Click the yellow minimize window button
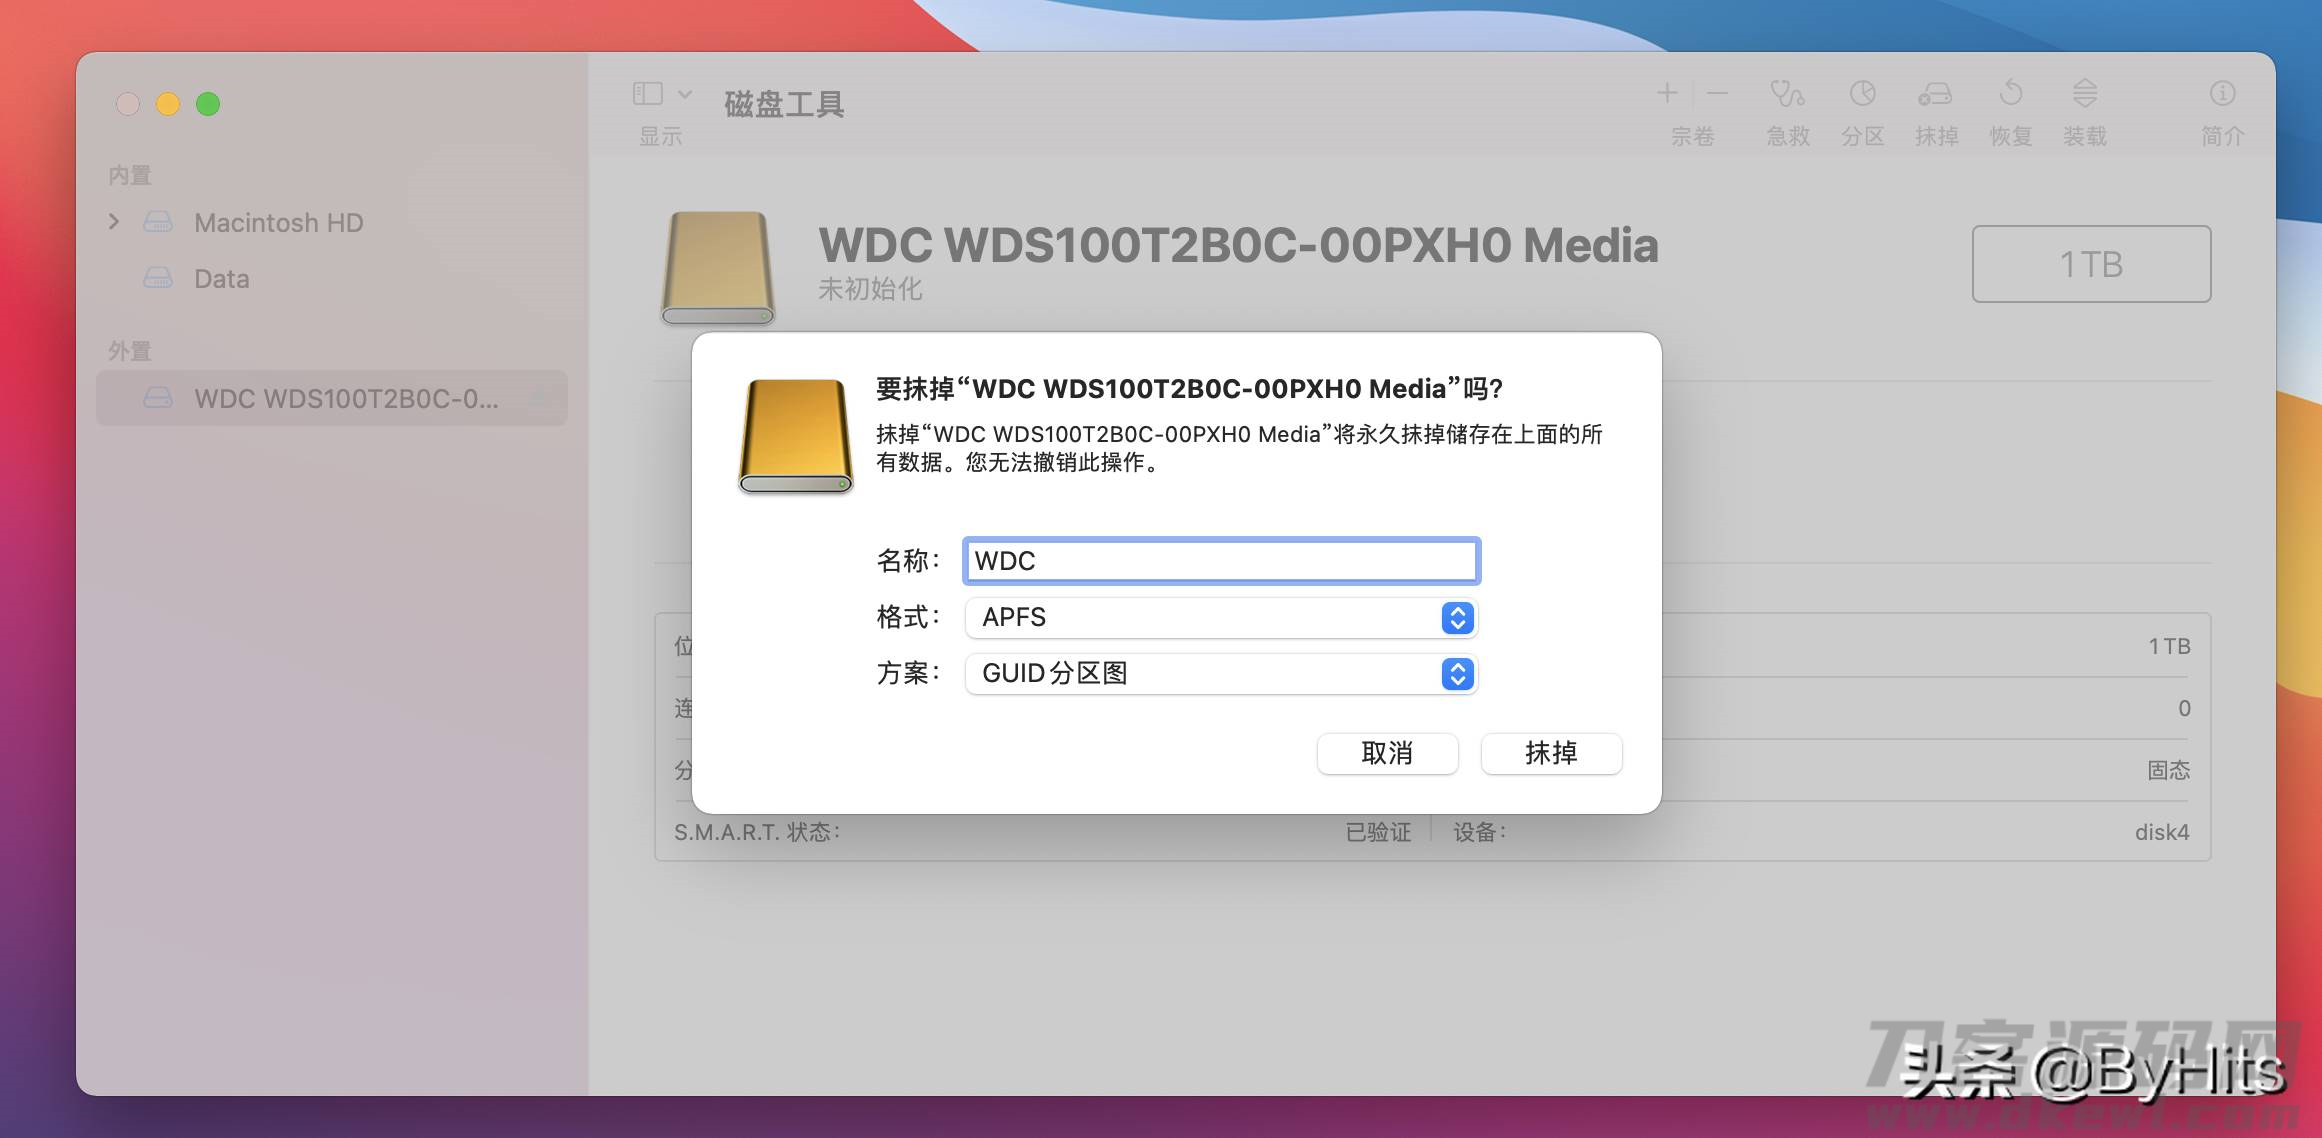Viewport: 2322px width, 1138px height. pyautogui.click(x=168, y=104)
